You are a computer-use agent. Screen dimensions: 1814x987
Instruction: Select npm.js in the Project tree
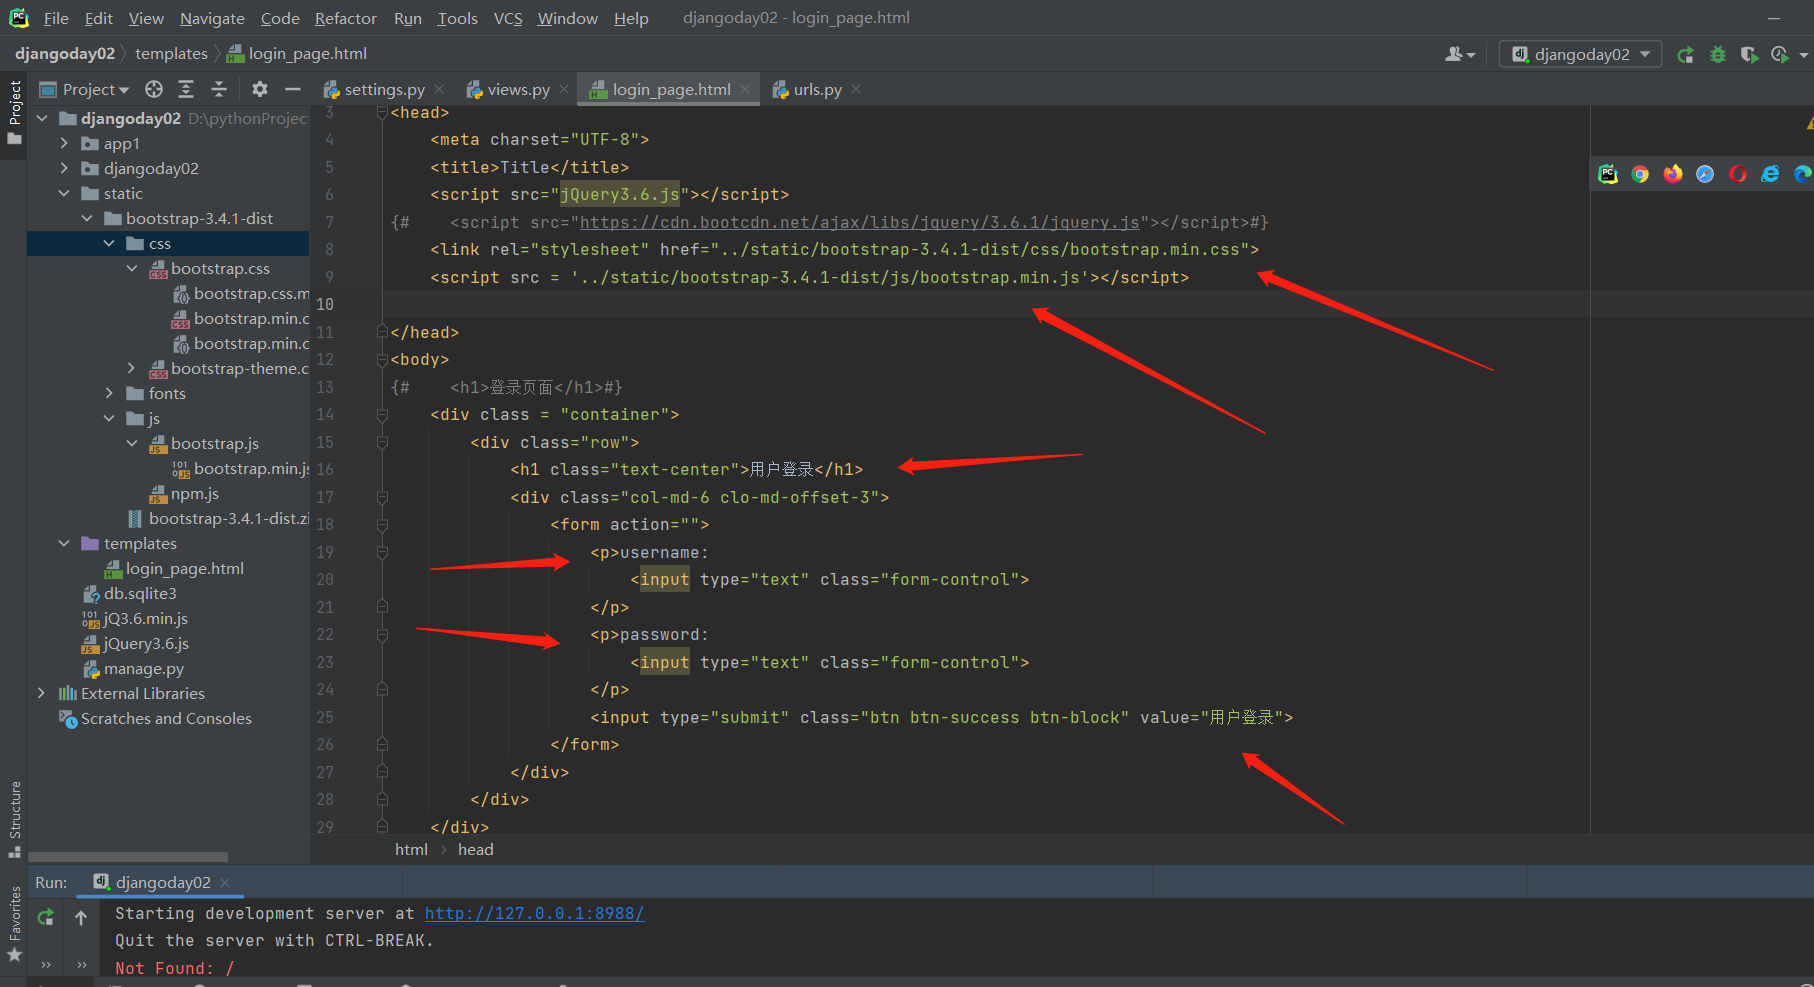pyautogui.click(x=194, y=493)
